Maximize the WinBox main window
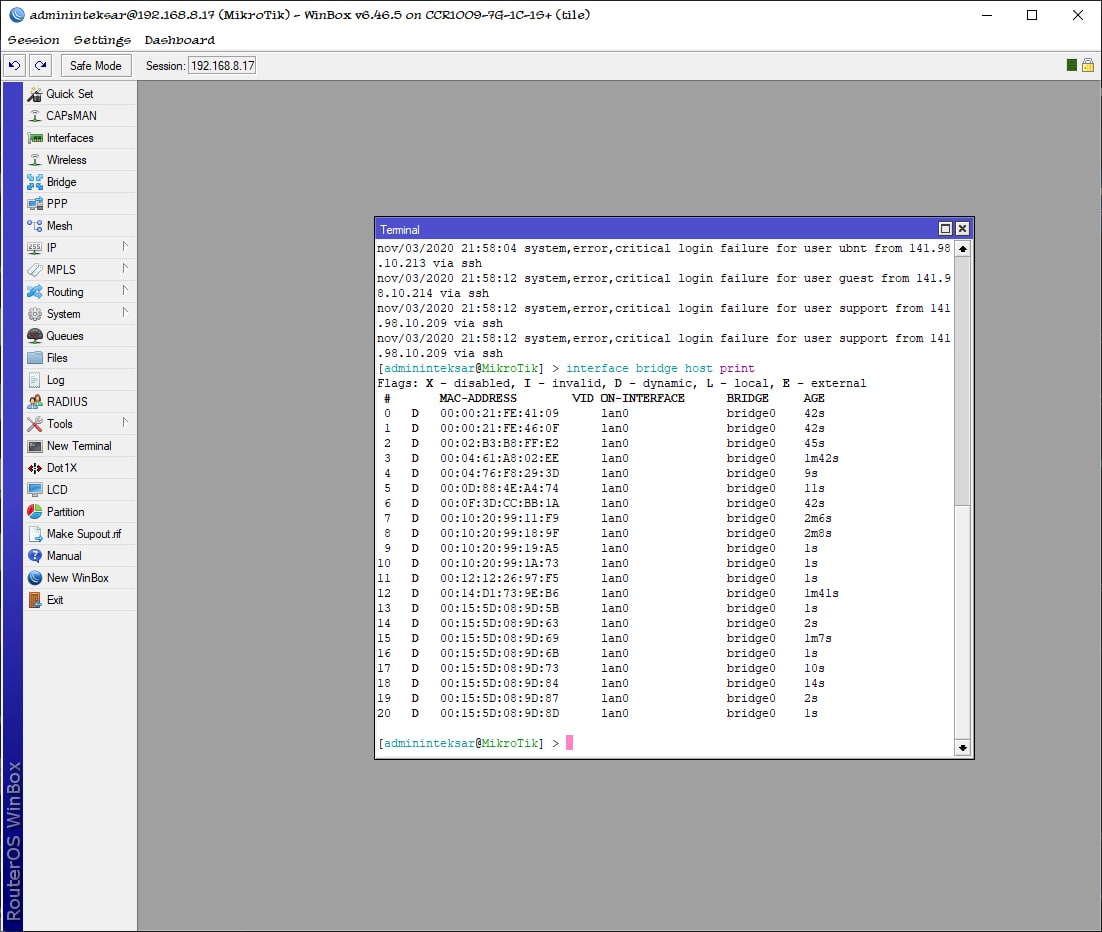 (1032, 15)
